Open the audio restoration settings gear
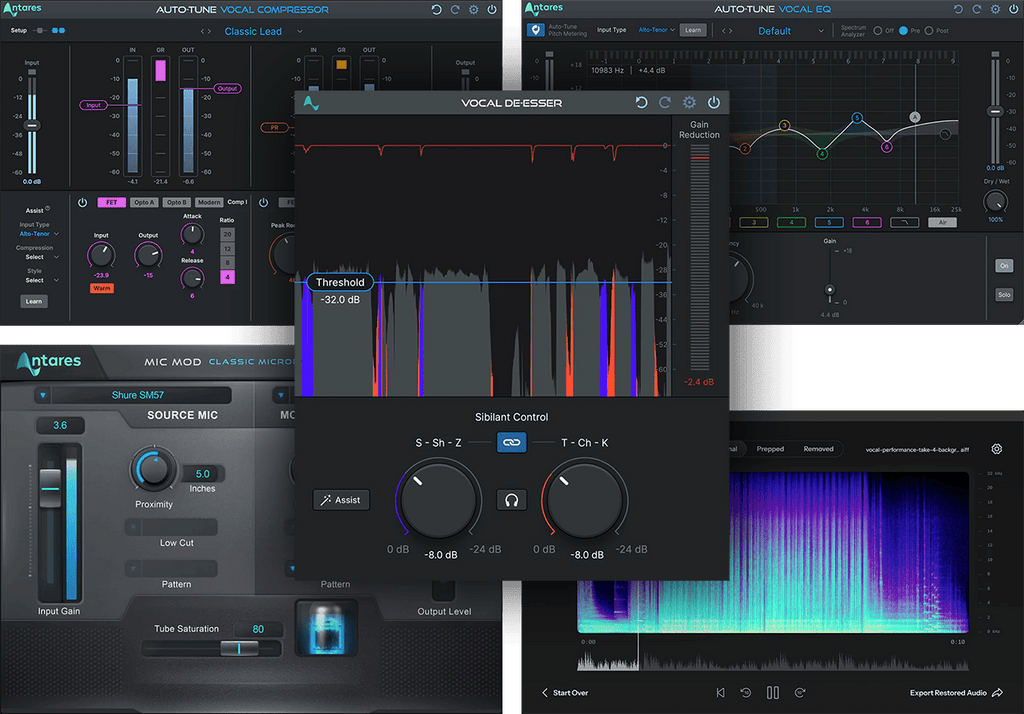Screen dimensions: 1024x714 pyautogui.click(x=996, y=449)
